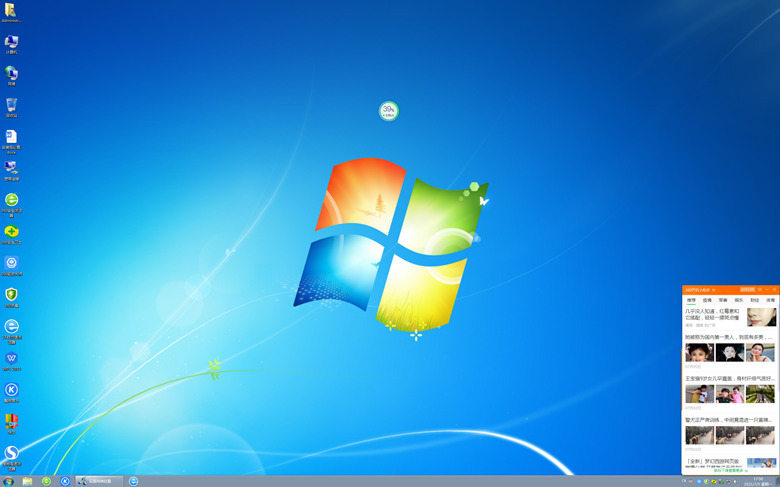
Task: Click the Show Desktop button at the taskbar's right end
Action: (x=777, y=481)
